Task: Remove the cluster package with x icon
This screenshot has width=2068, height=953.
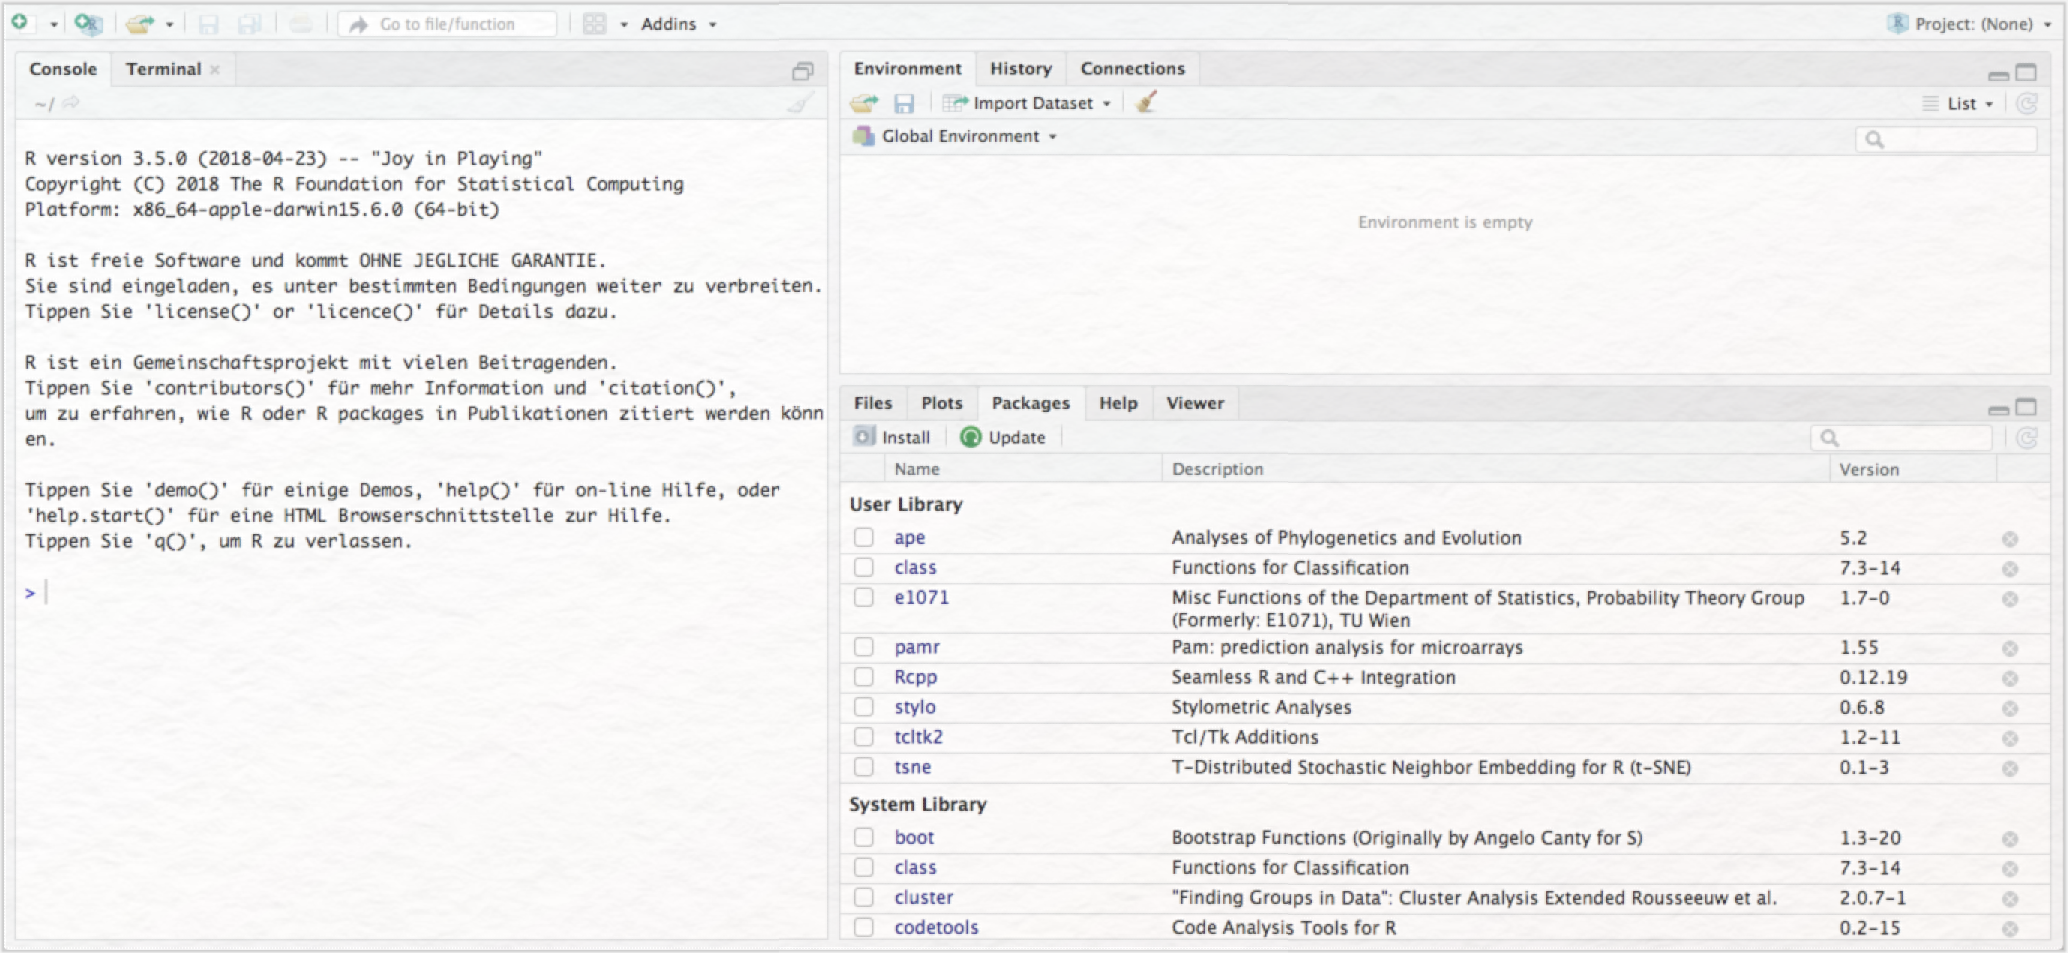Action: pos(2010,899)
